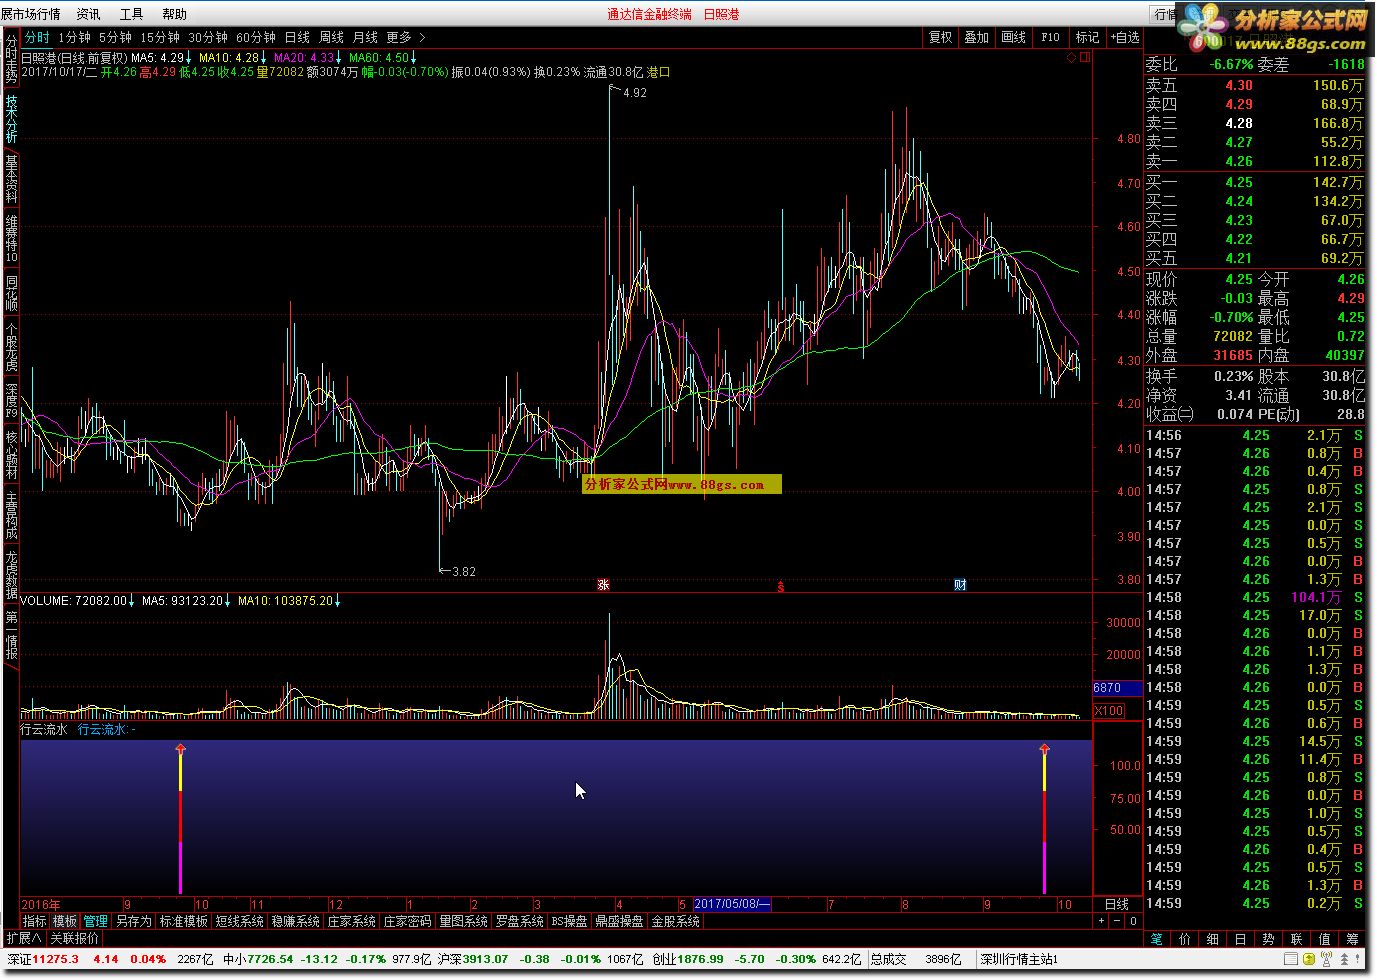Click the 财 marker icon on the chart

960,585
